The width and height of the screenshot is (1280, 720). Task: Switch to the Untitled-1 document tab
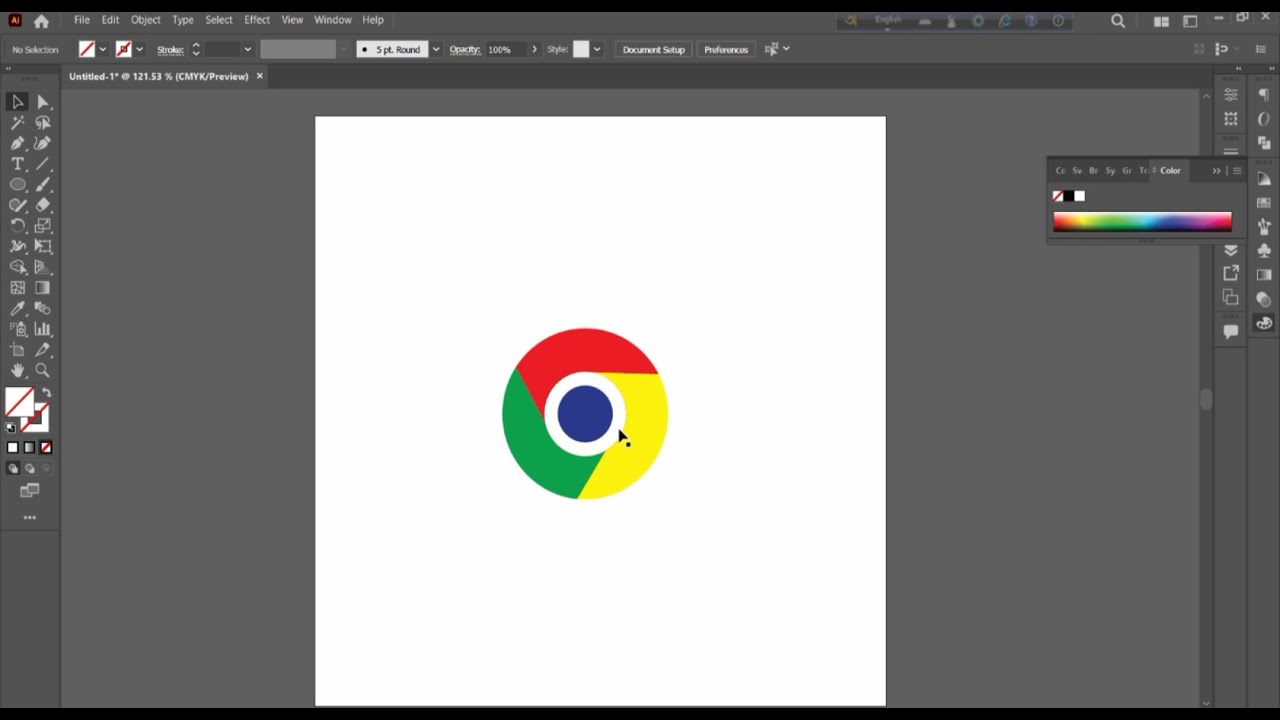click(158, 76)
